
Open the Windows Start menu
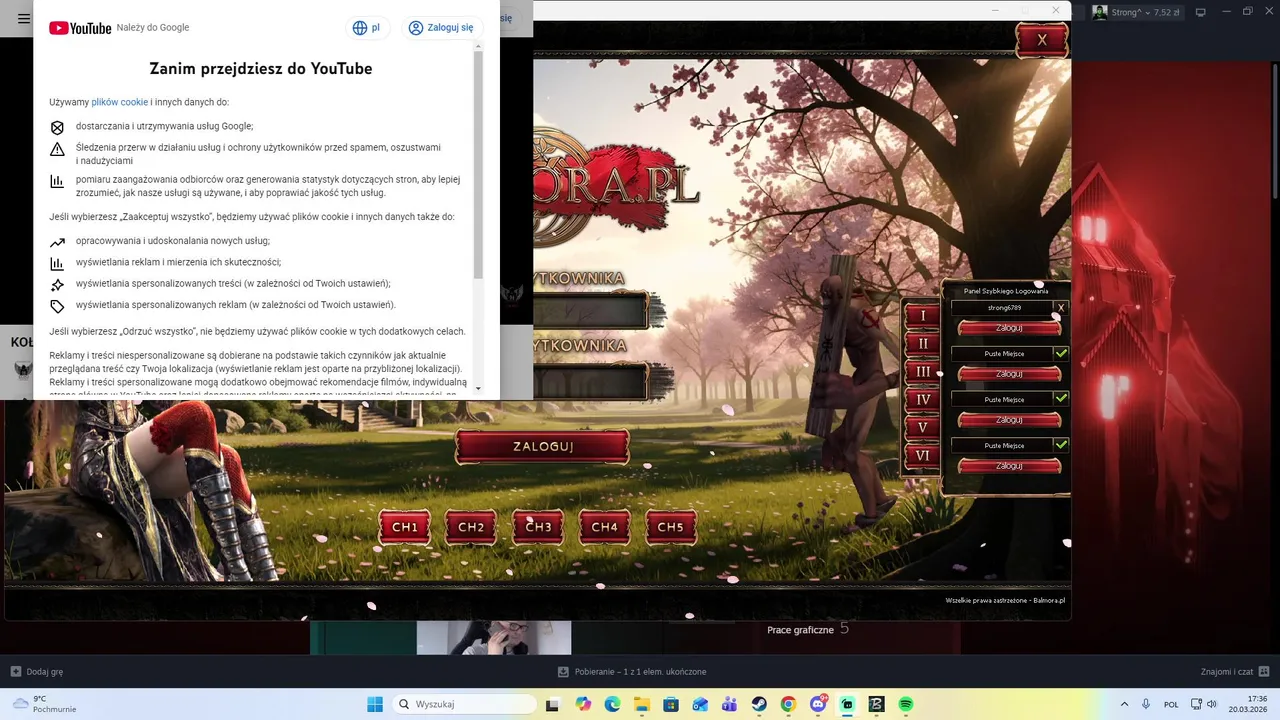click(x=375, y=704)
